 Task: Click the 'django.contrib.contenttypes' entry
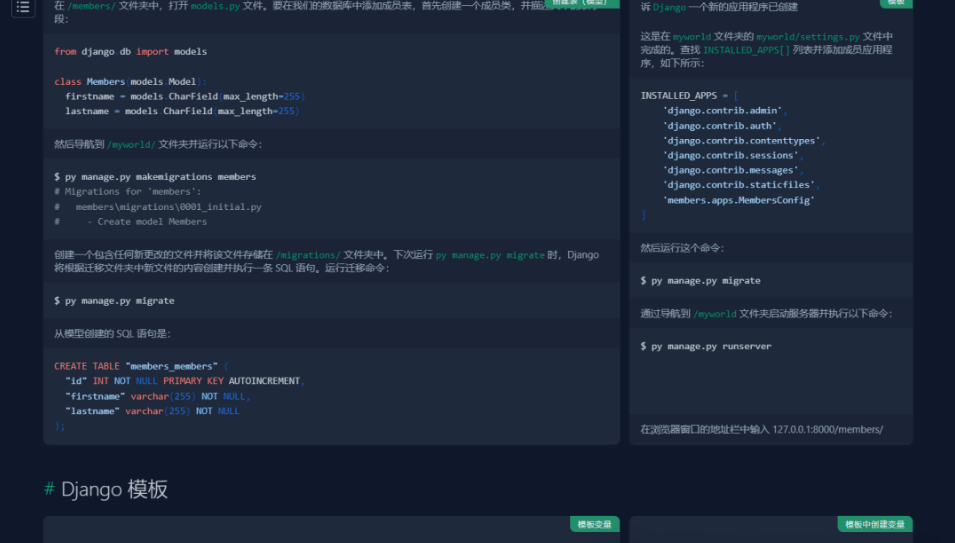744,141
